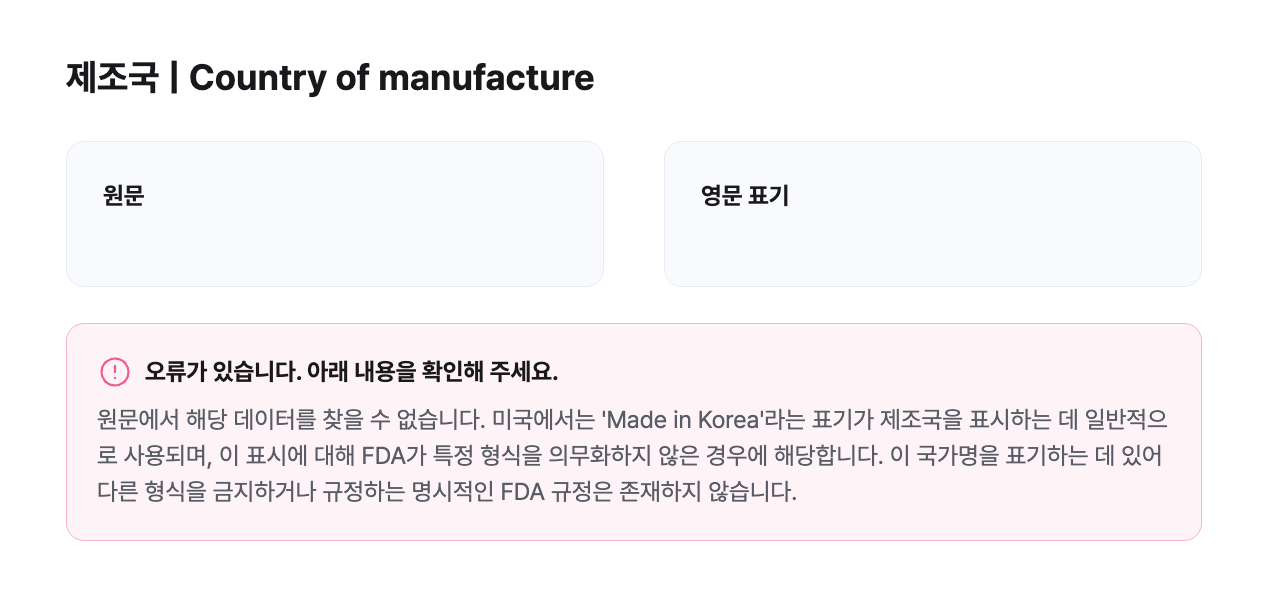Click the '다른 형식을 금지하거나' phrase

point(198,494)
